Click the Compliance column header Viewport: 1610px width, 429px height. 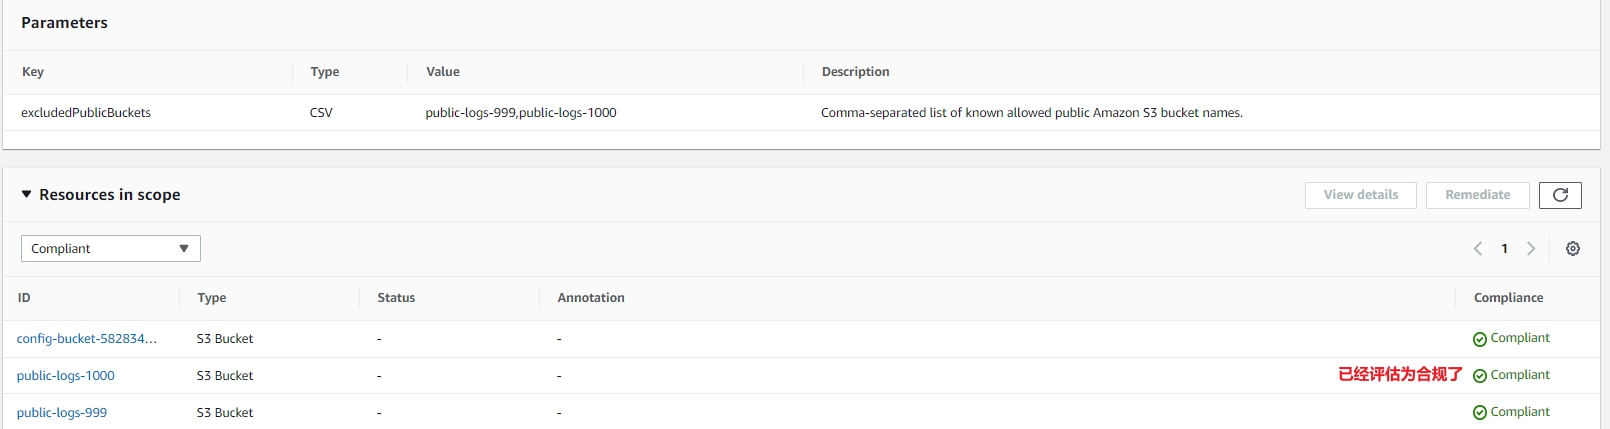coord(1508,298)
